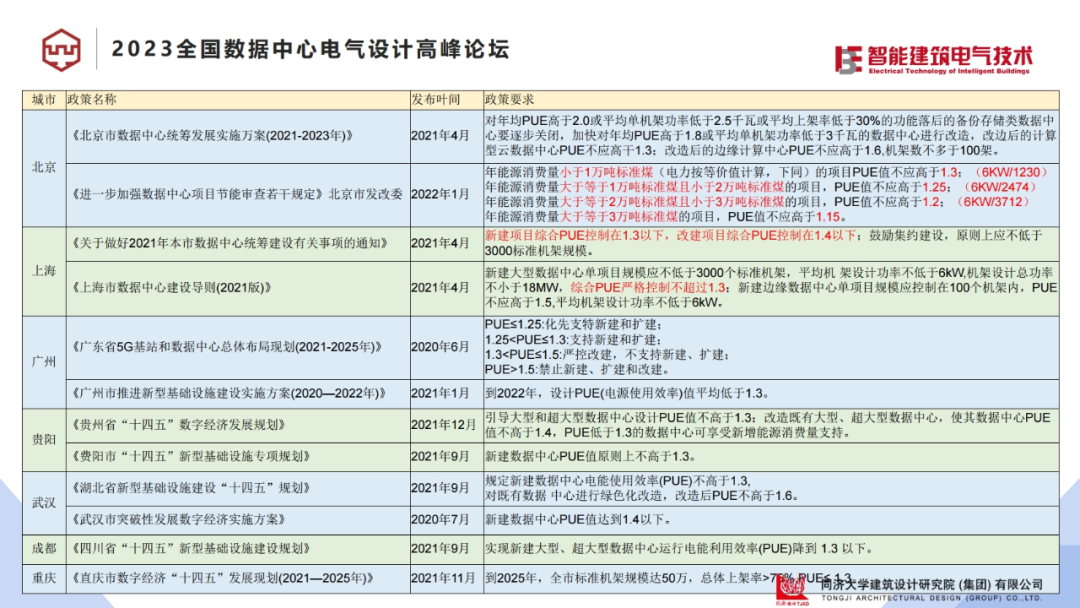The height and width of the screenshot is (608, 1080).
Task: Click 《贵阳市"十四五"新型基础设施专项规划》 policy name
Action: point(192,457)
